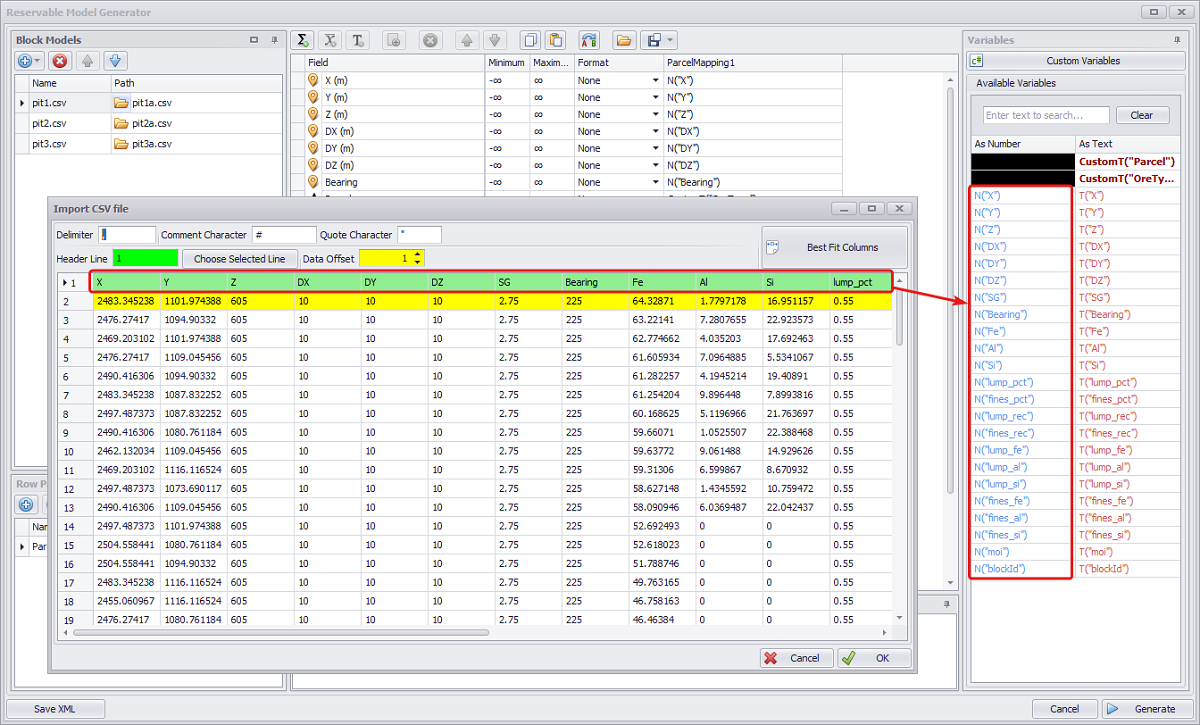Click the blue move down arrow icon
The width and height of the screenshot is (1200, 725).
(x=115, y=61)
